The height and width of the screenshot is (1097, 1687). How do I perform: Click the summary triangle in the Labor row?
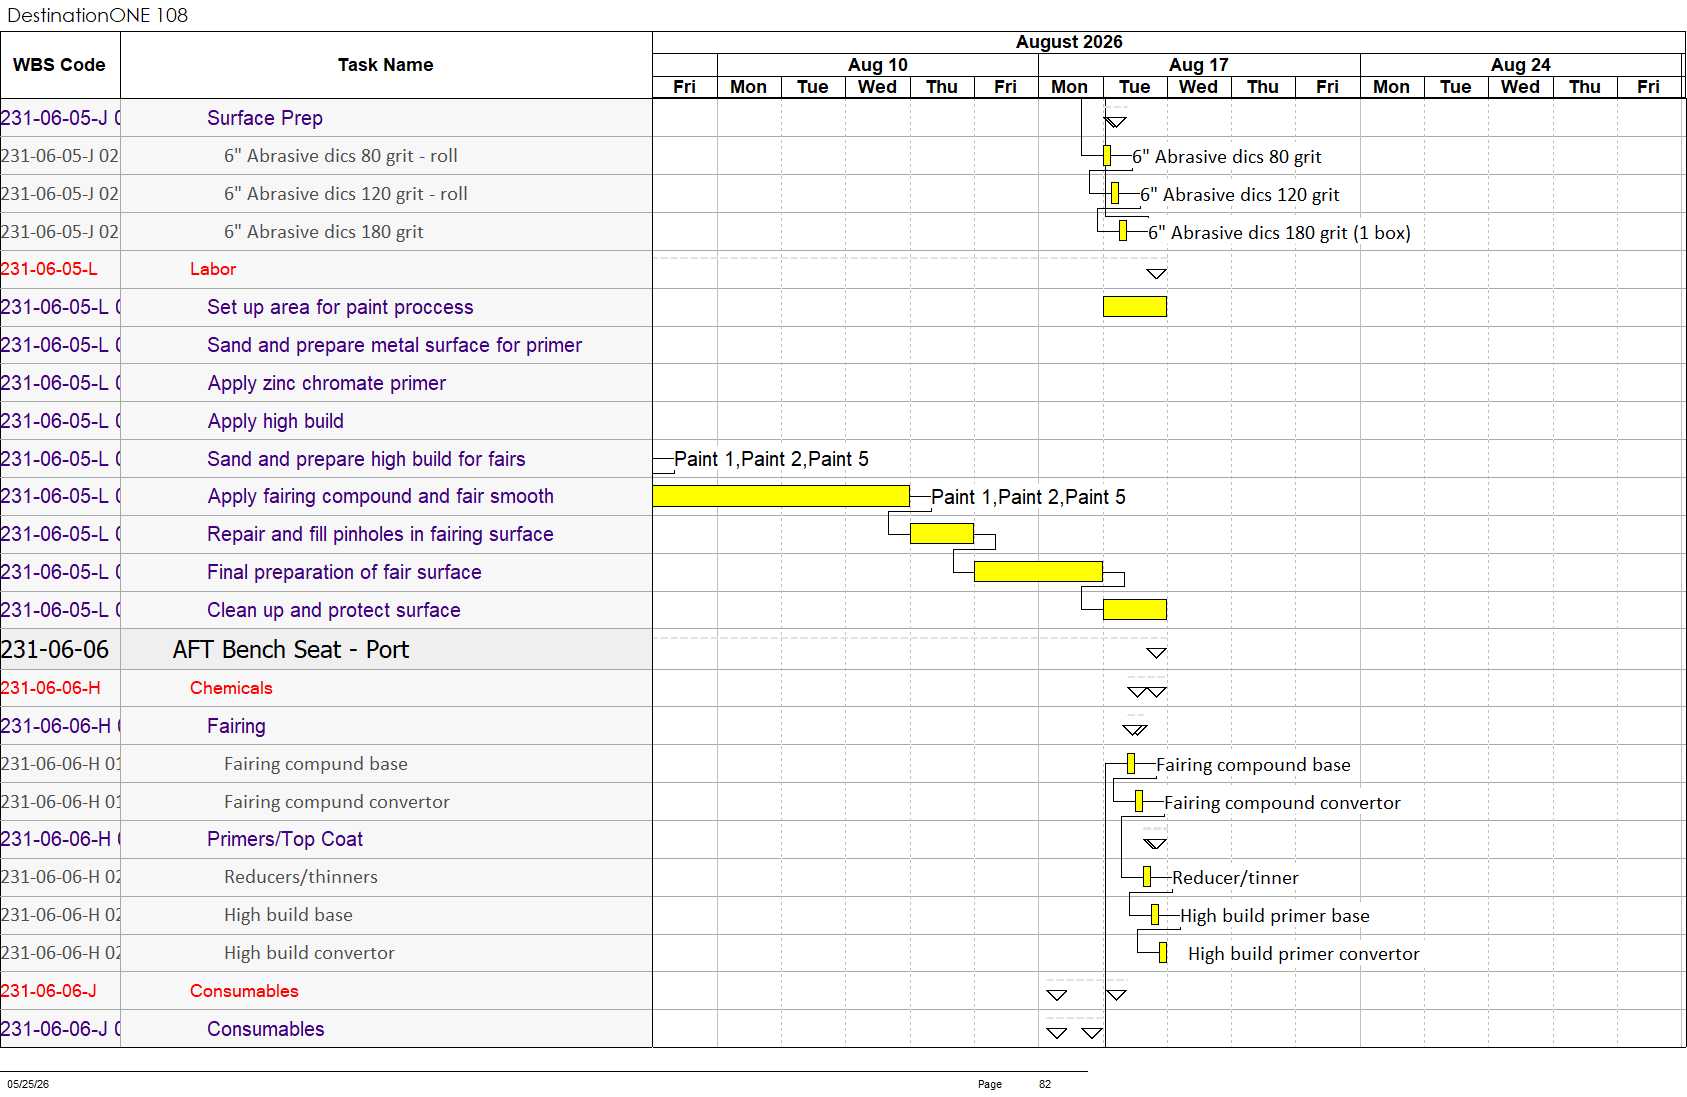[x=1156, y=273]
